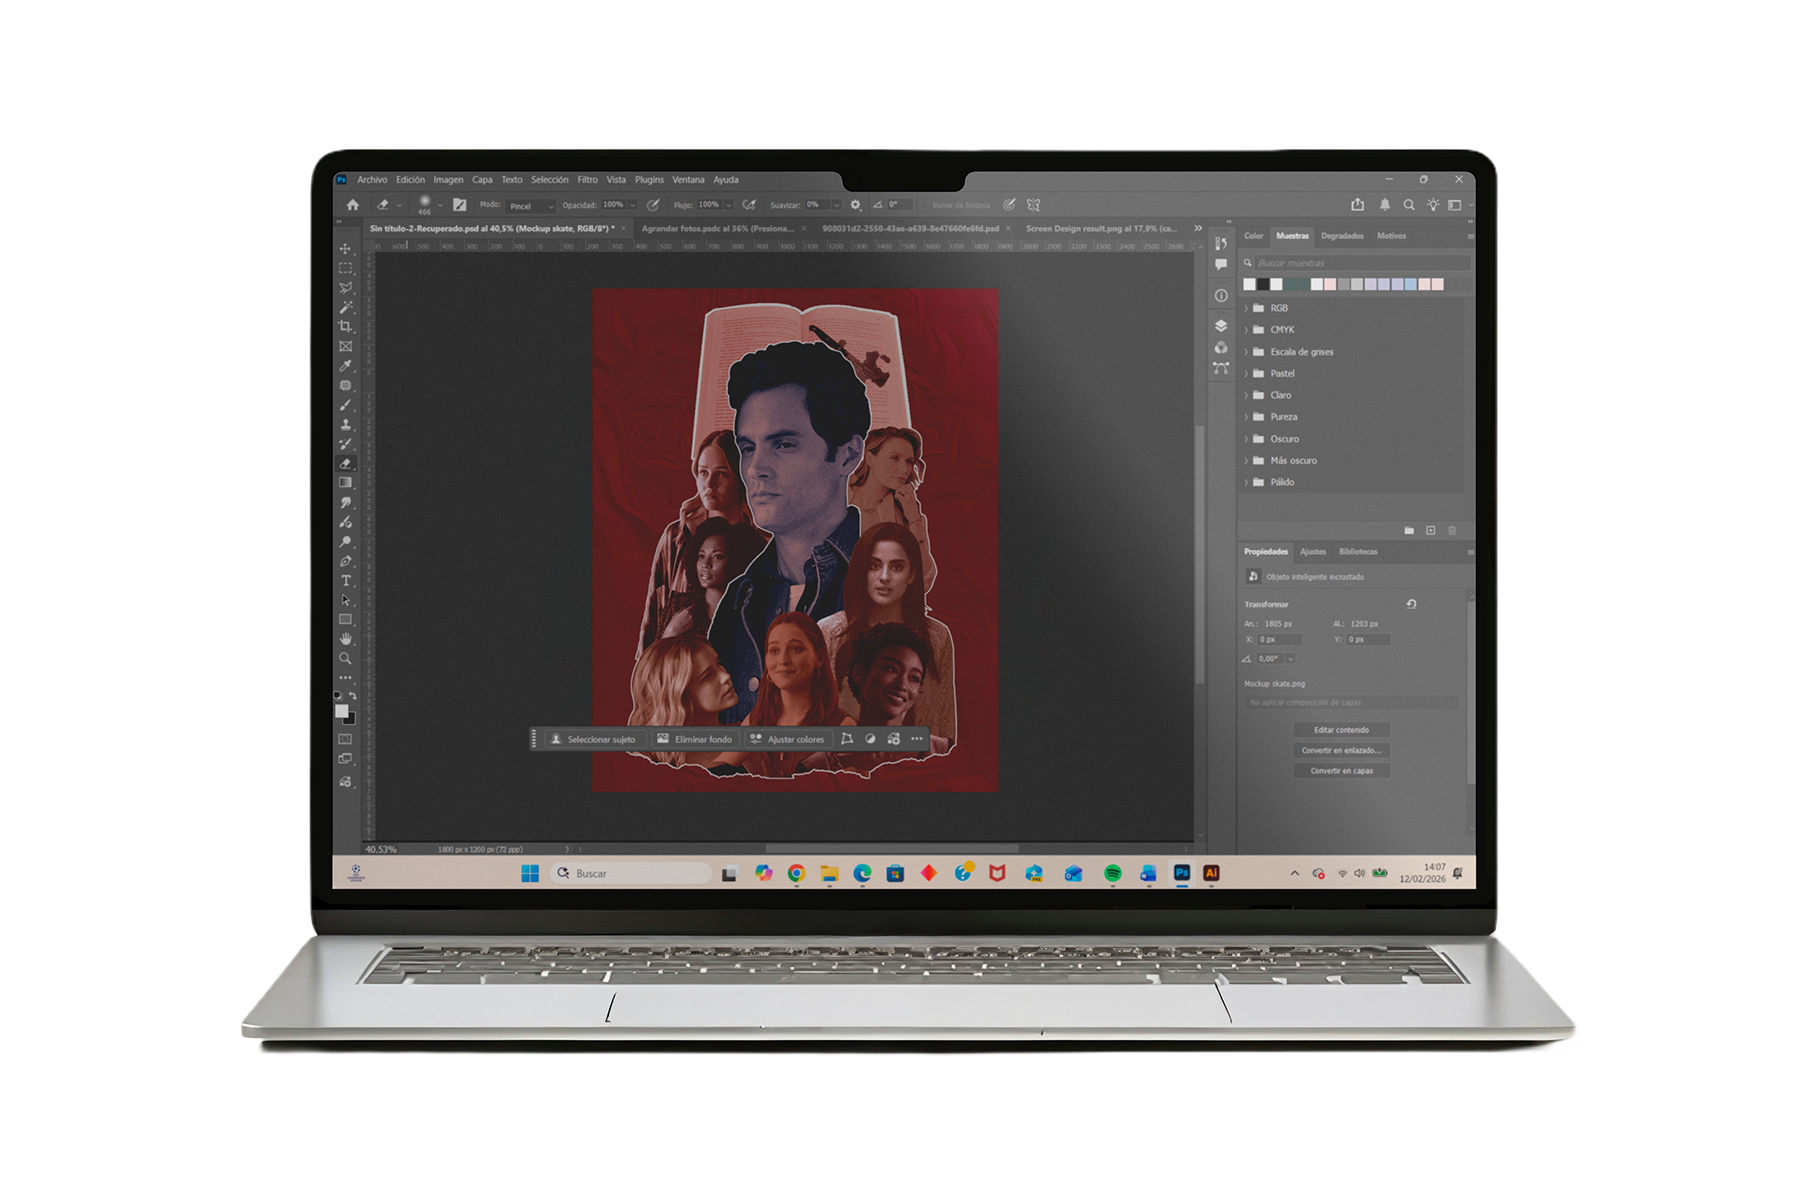Select the Crop tool
1800x1200 pixels.
coord(345,327)
